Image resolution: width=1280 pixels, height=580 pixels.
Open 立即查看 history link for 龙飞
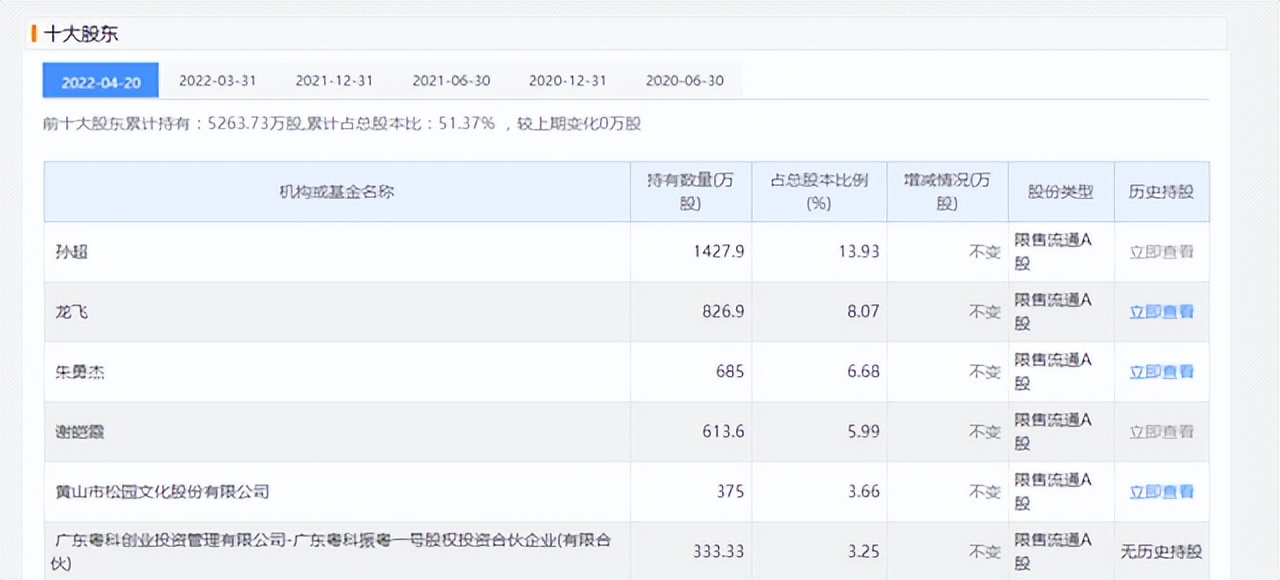click(x=1162, y=312)
